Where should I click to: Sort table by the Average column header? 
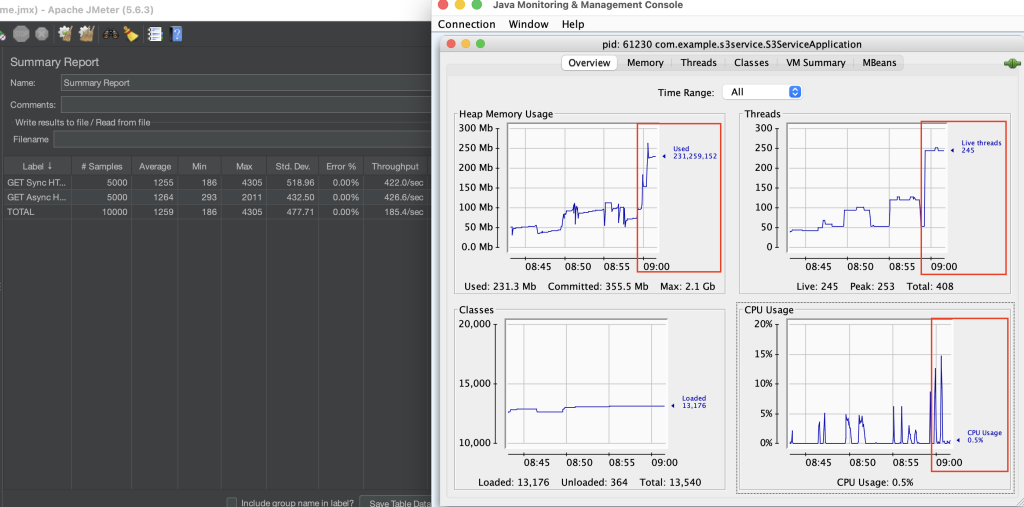(155, 167)
